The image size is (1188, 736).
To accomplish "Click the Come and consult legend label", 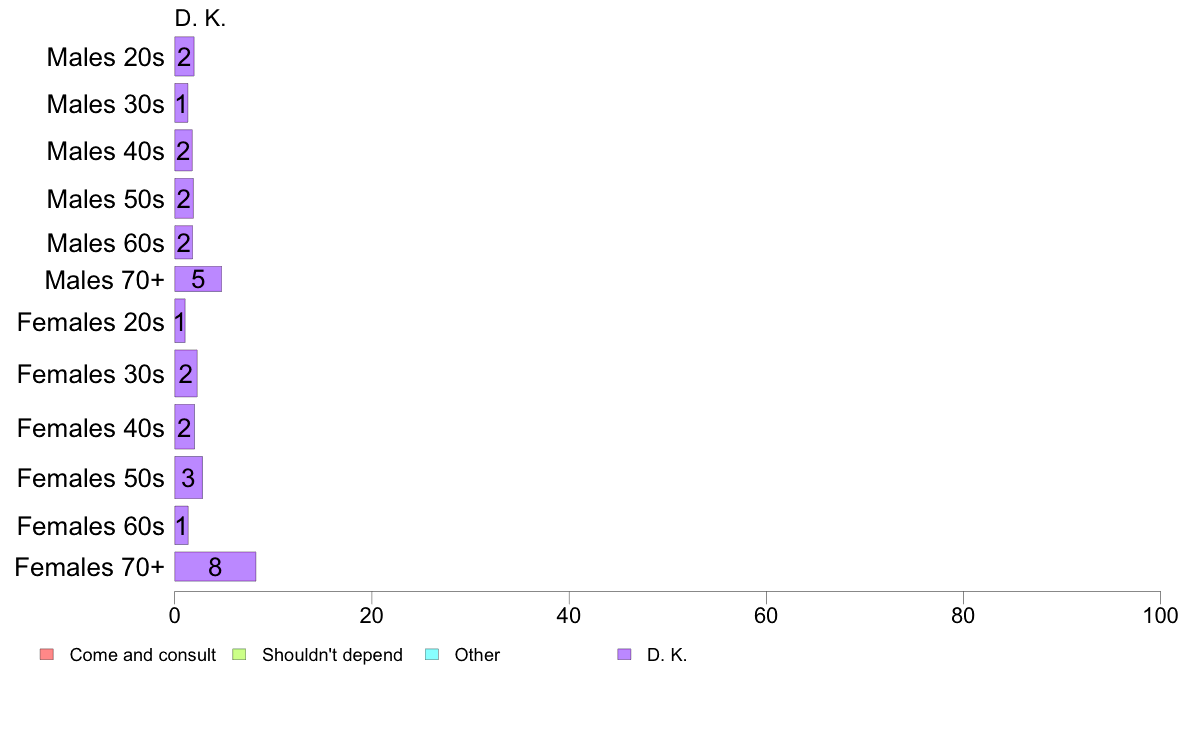I will tap(142, 655).
